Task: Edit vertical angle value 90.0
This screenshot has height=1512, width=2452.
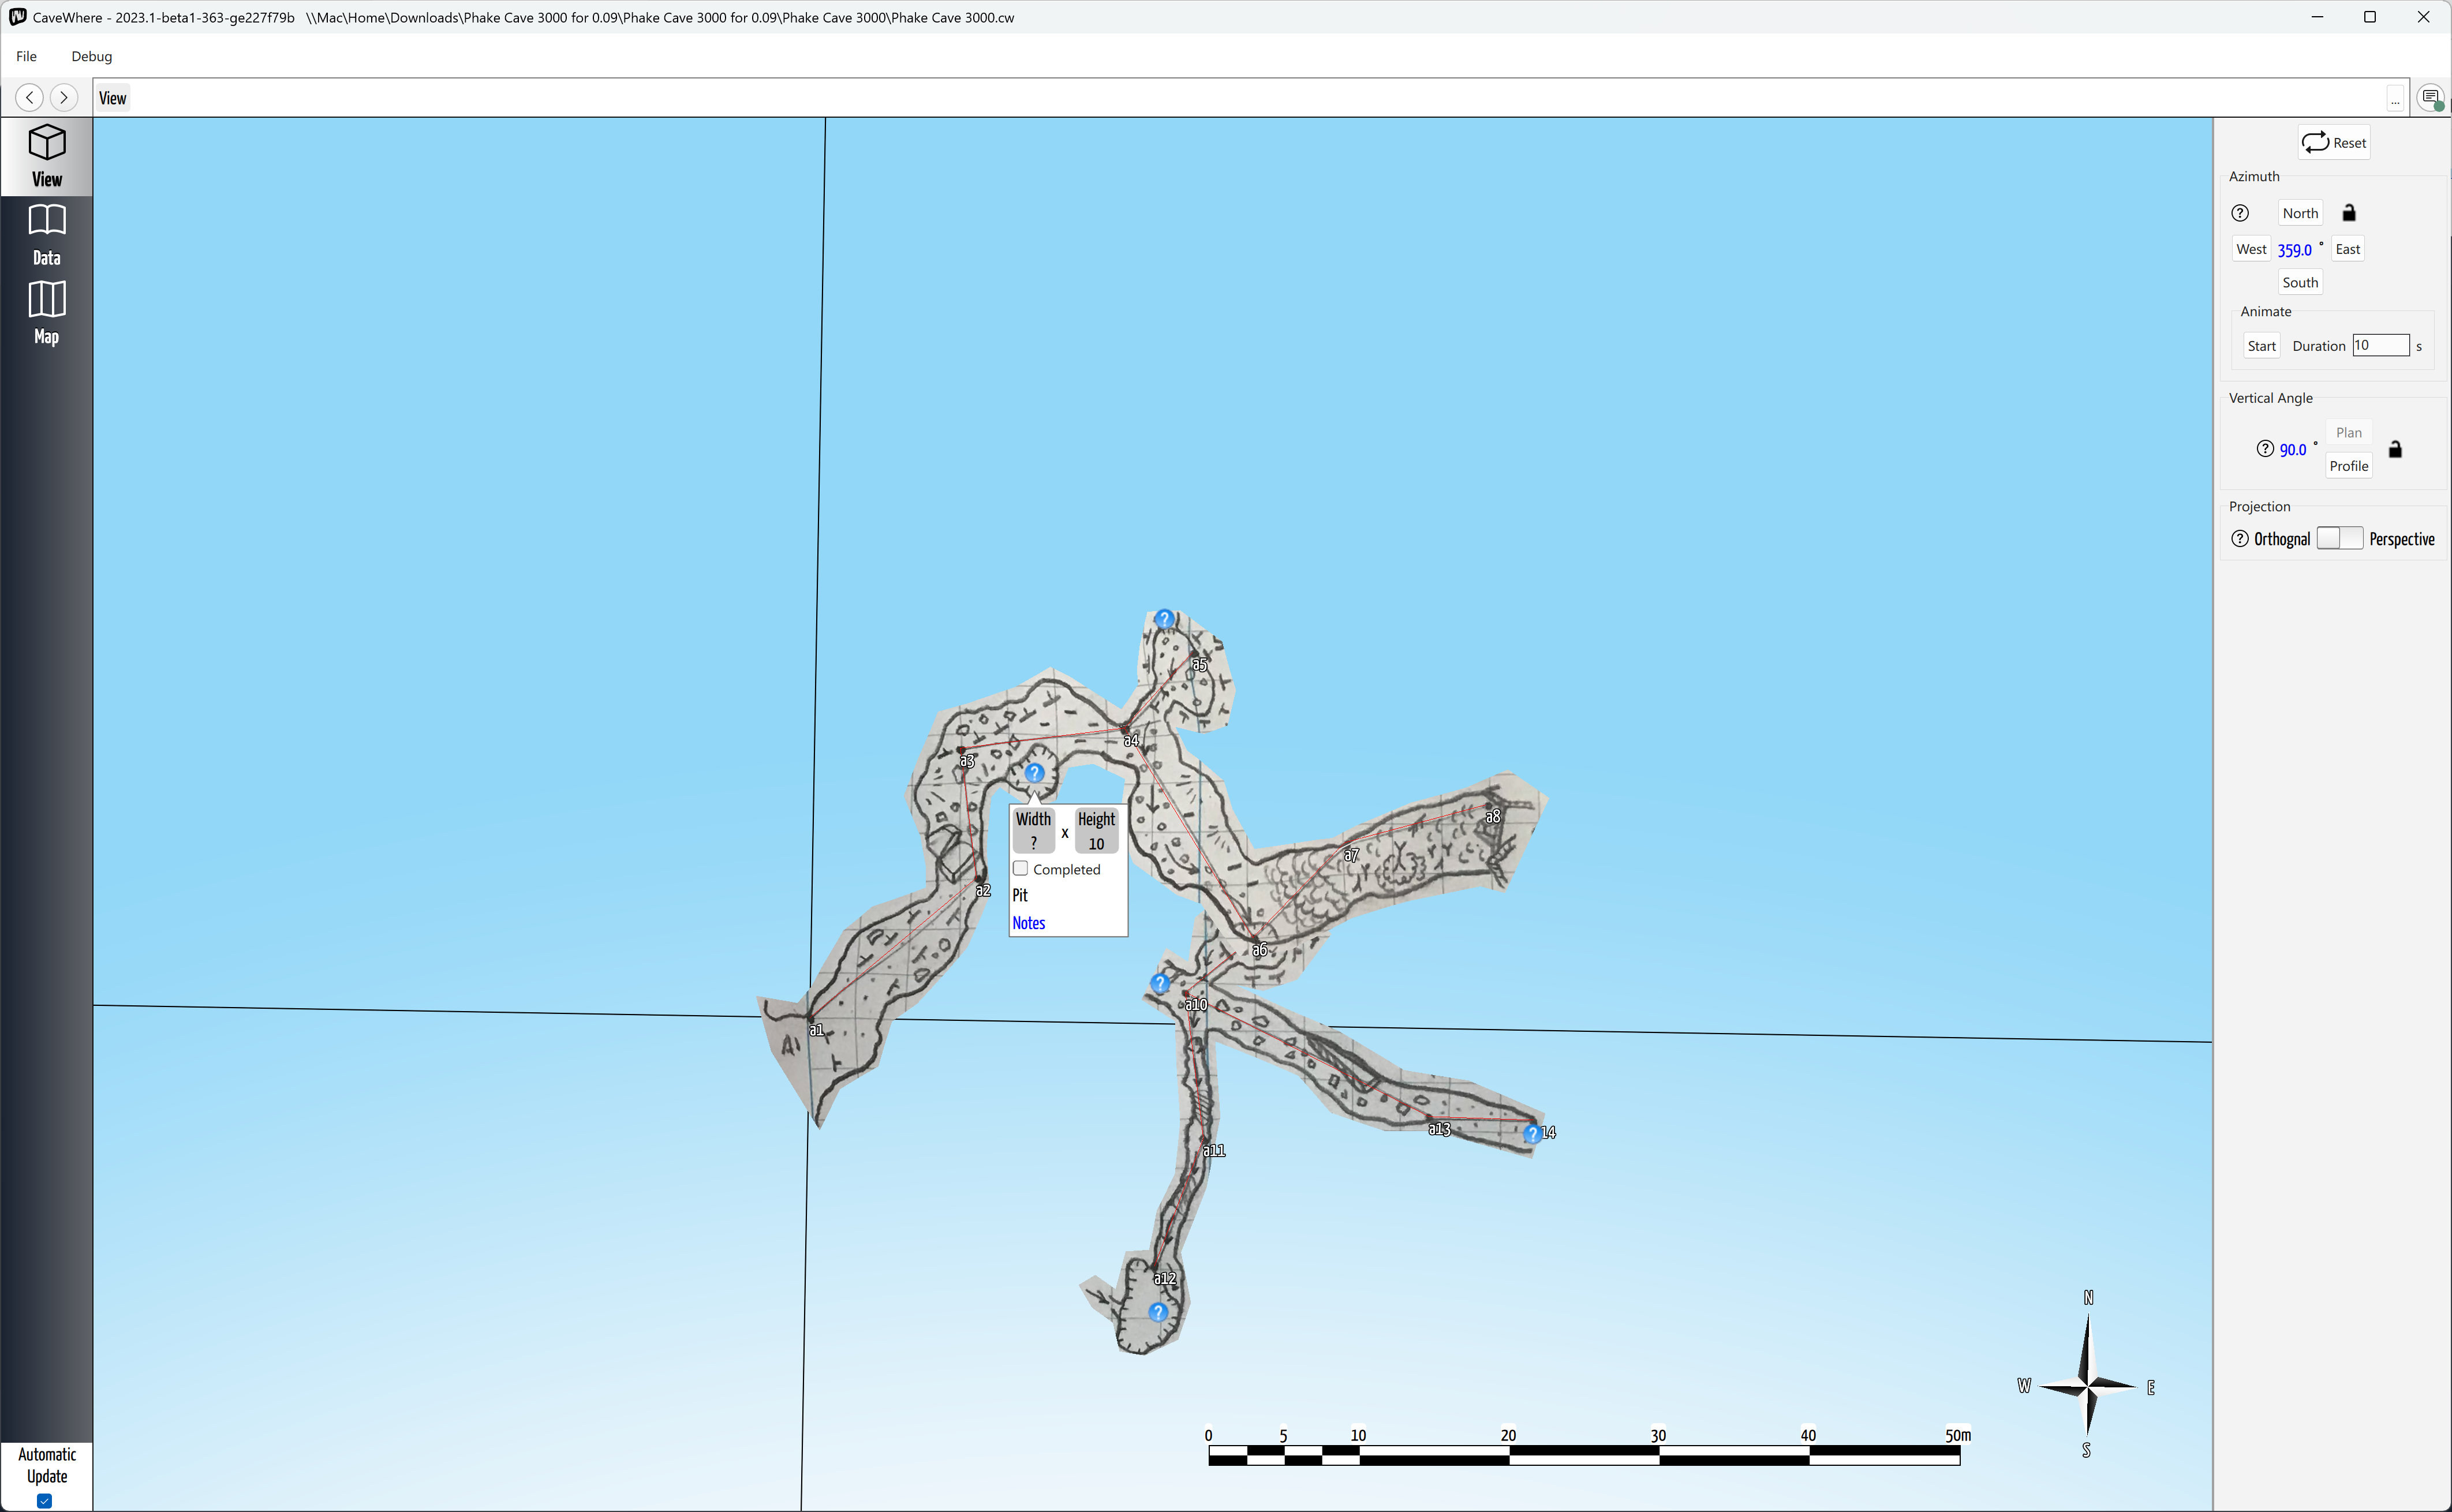Action: (x=2292, y=450)
